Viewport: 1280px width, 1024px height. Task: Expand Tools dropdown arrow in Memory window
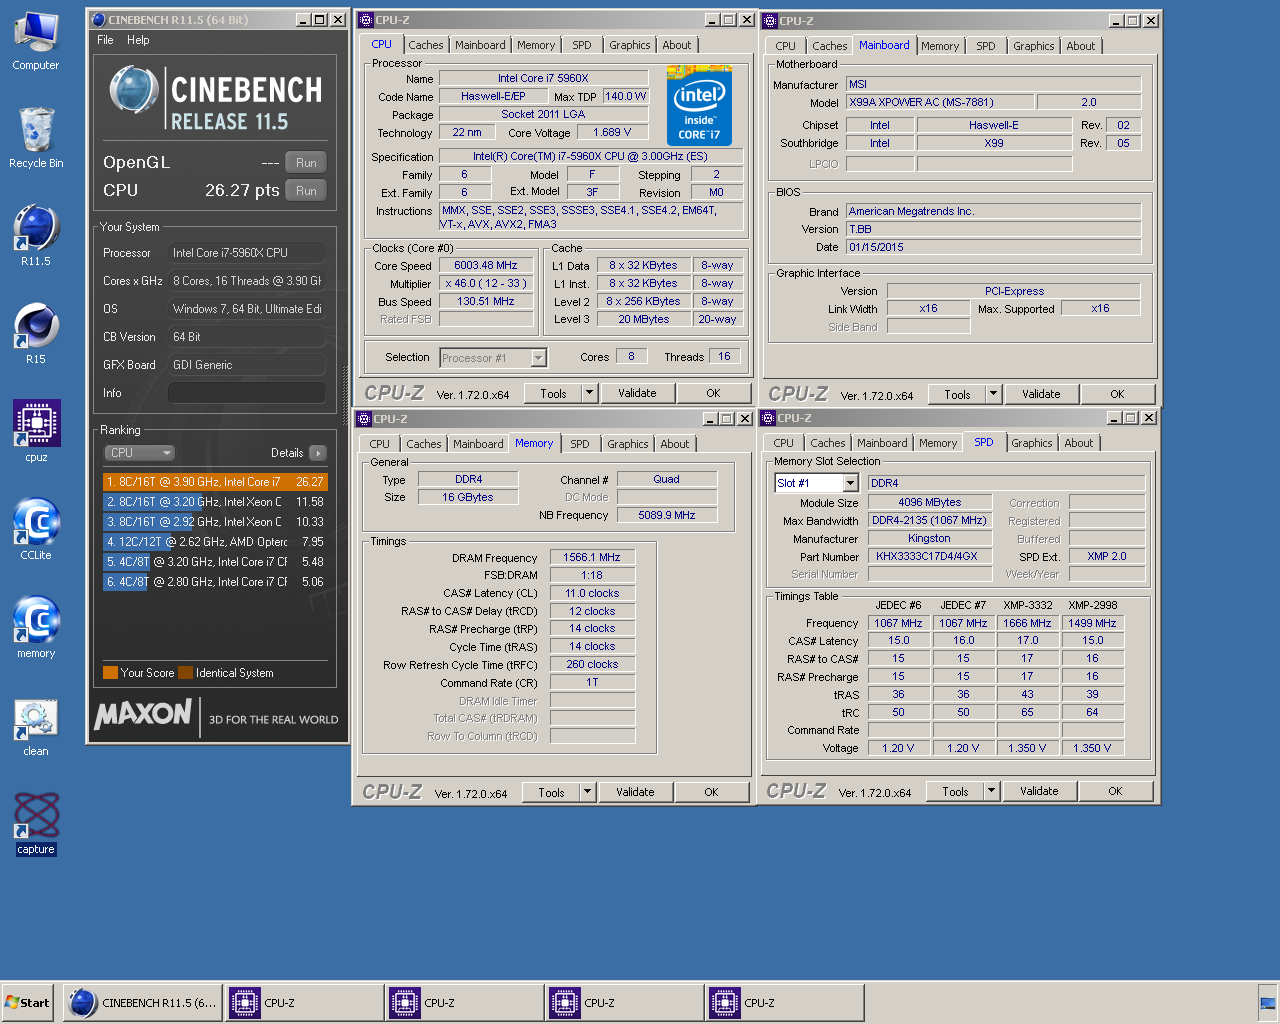(x=587, y=792)
